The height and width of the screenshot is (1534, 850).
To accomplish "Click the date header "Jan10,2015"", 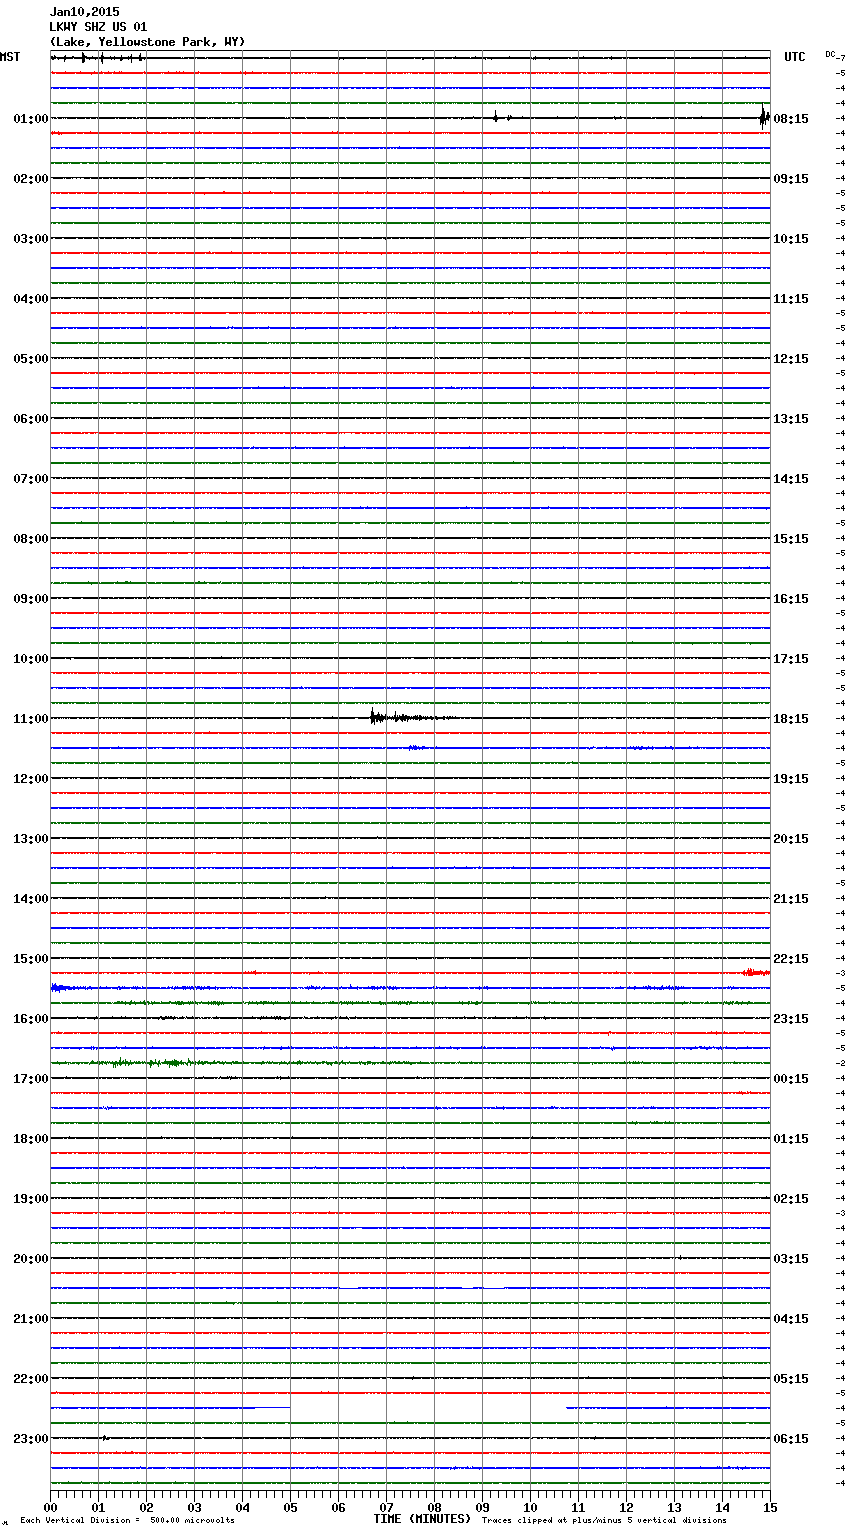I will 84,12.
